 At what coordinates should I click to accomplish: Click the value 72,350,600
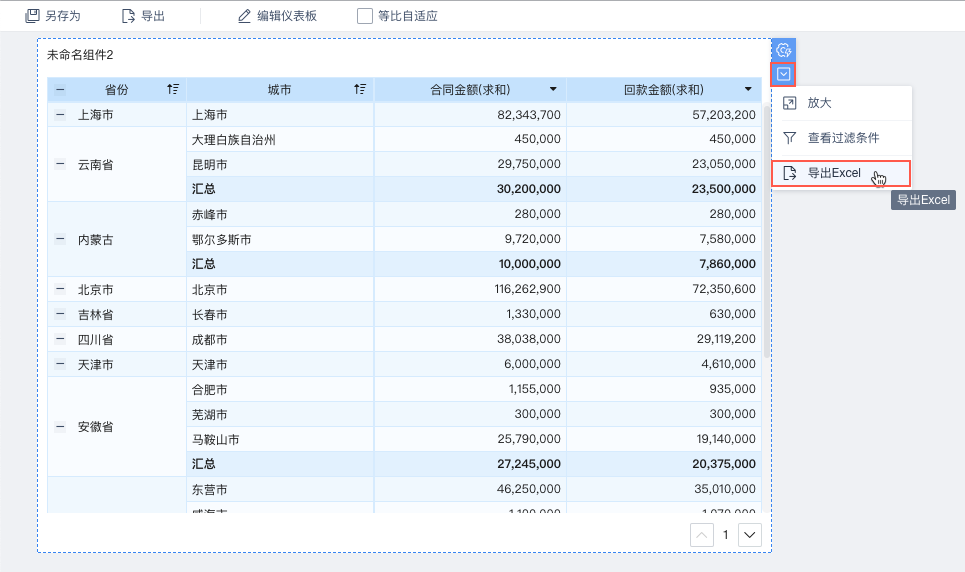[x=724, y=289]
